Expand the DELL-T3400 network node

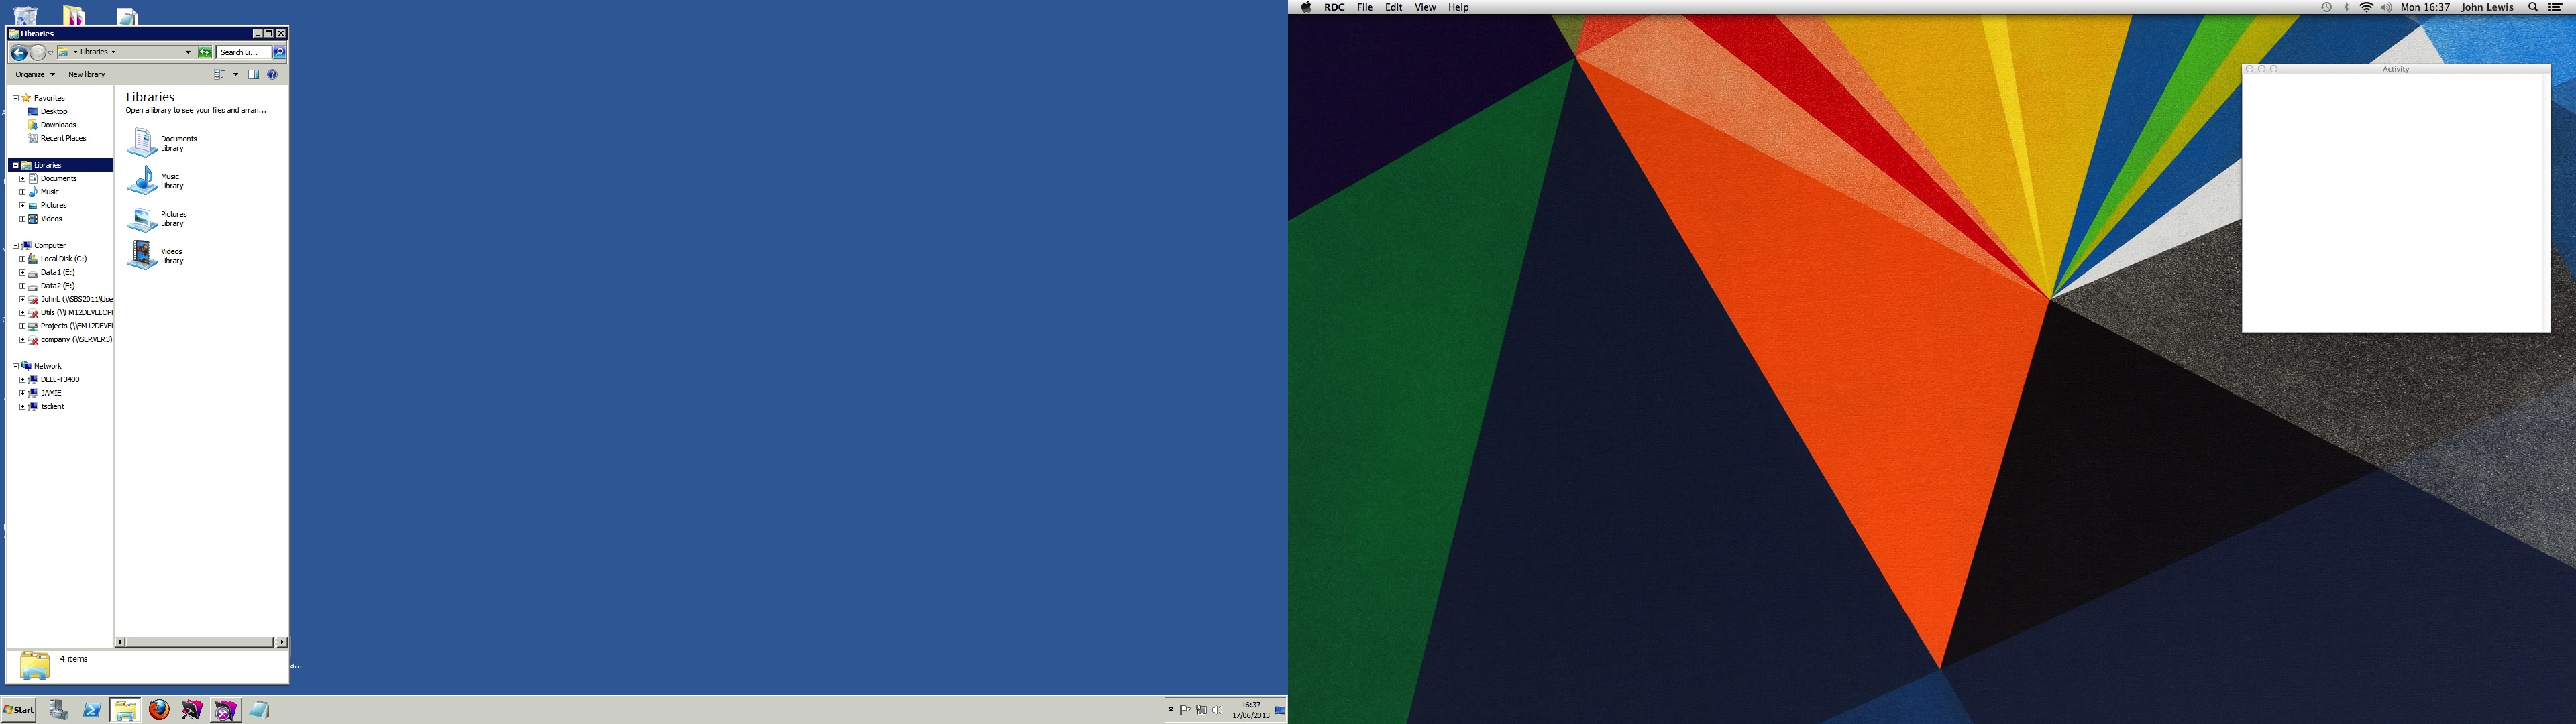coord(22,380)
